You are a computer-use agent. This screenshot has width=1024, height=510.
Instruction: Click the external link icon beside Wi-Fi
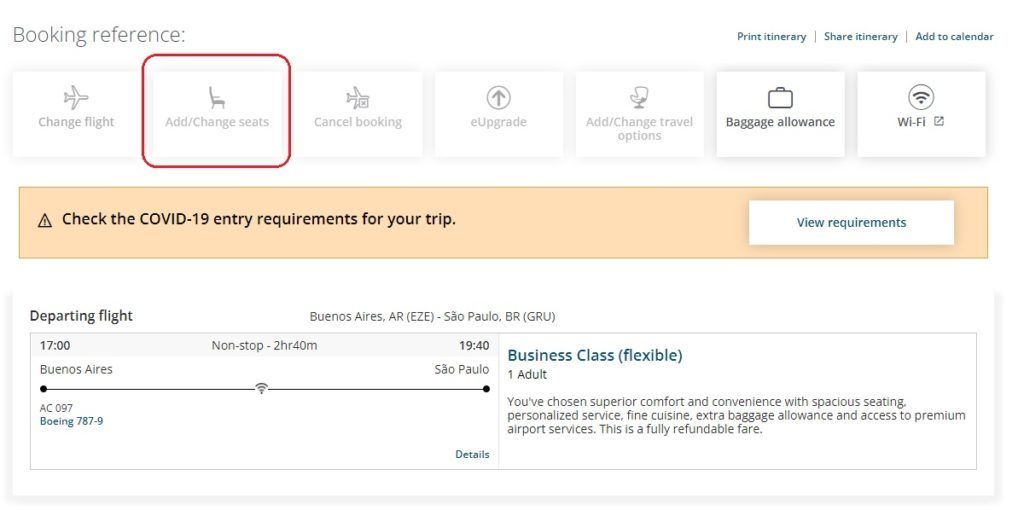(x=938, y=121)
